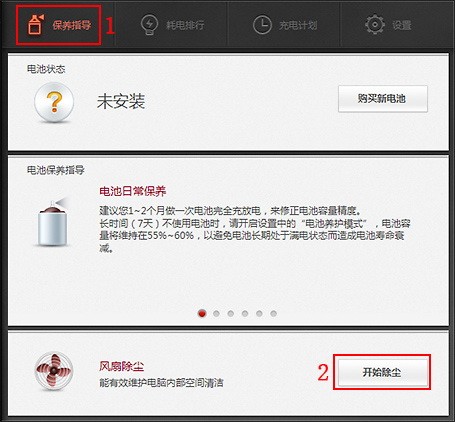Click the red fan dust removal icon
455x422 pixels.
pos(54,372)
